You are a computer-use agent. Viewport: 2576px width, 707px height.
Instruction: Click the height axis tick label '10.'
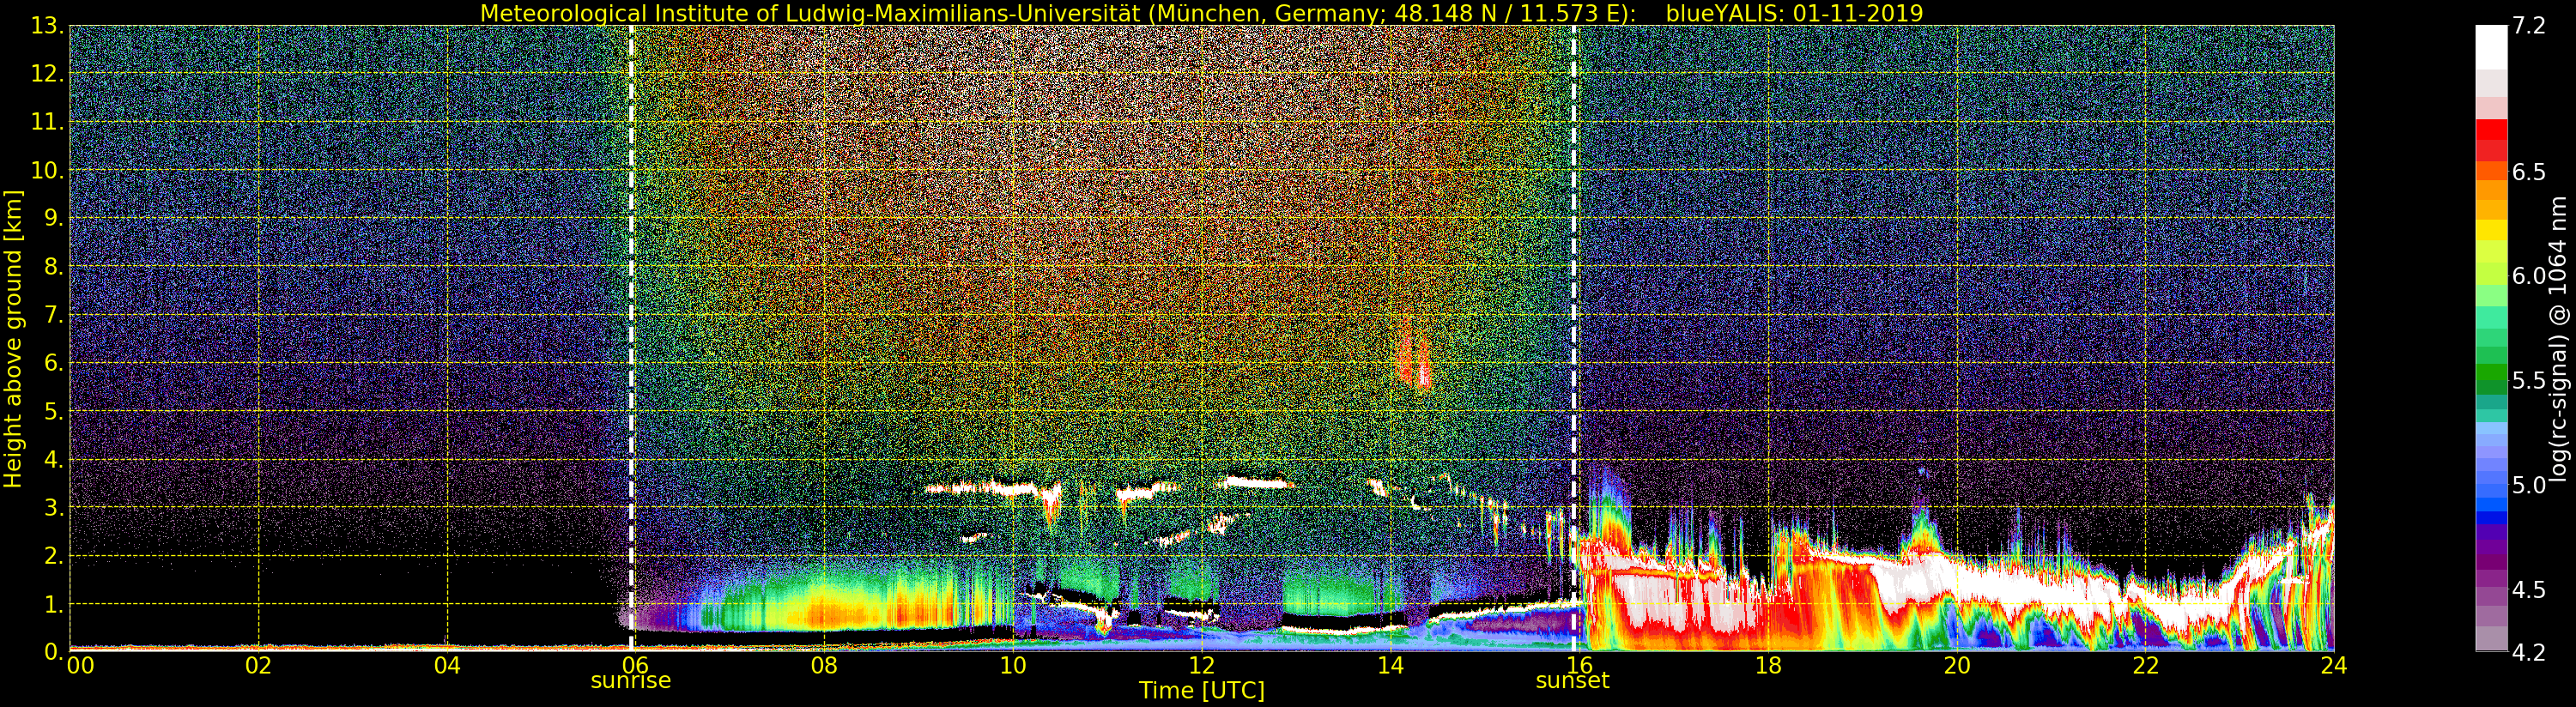pyautogui.click(x=47, y=170)
